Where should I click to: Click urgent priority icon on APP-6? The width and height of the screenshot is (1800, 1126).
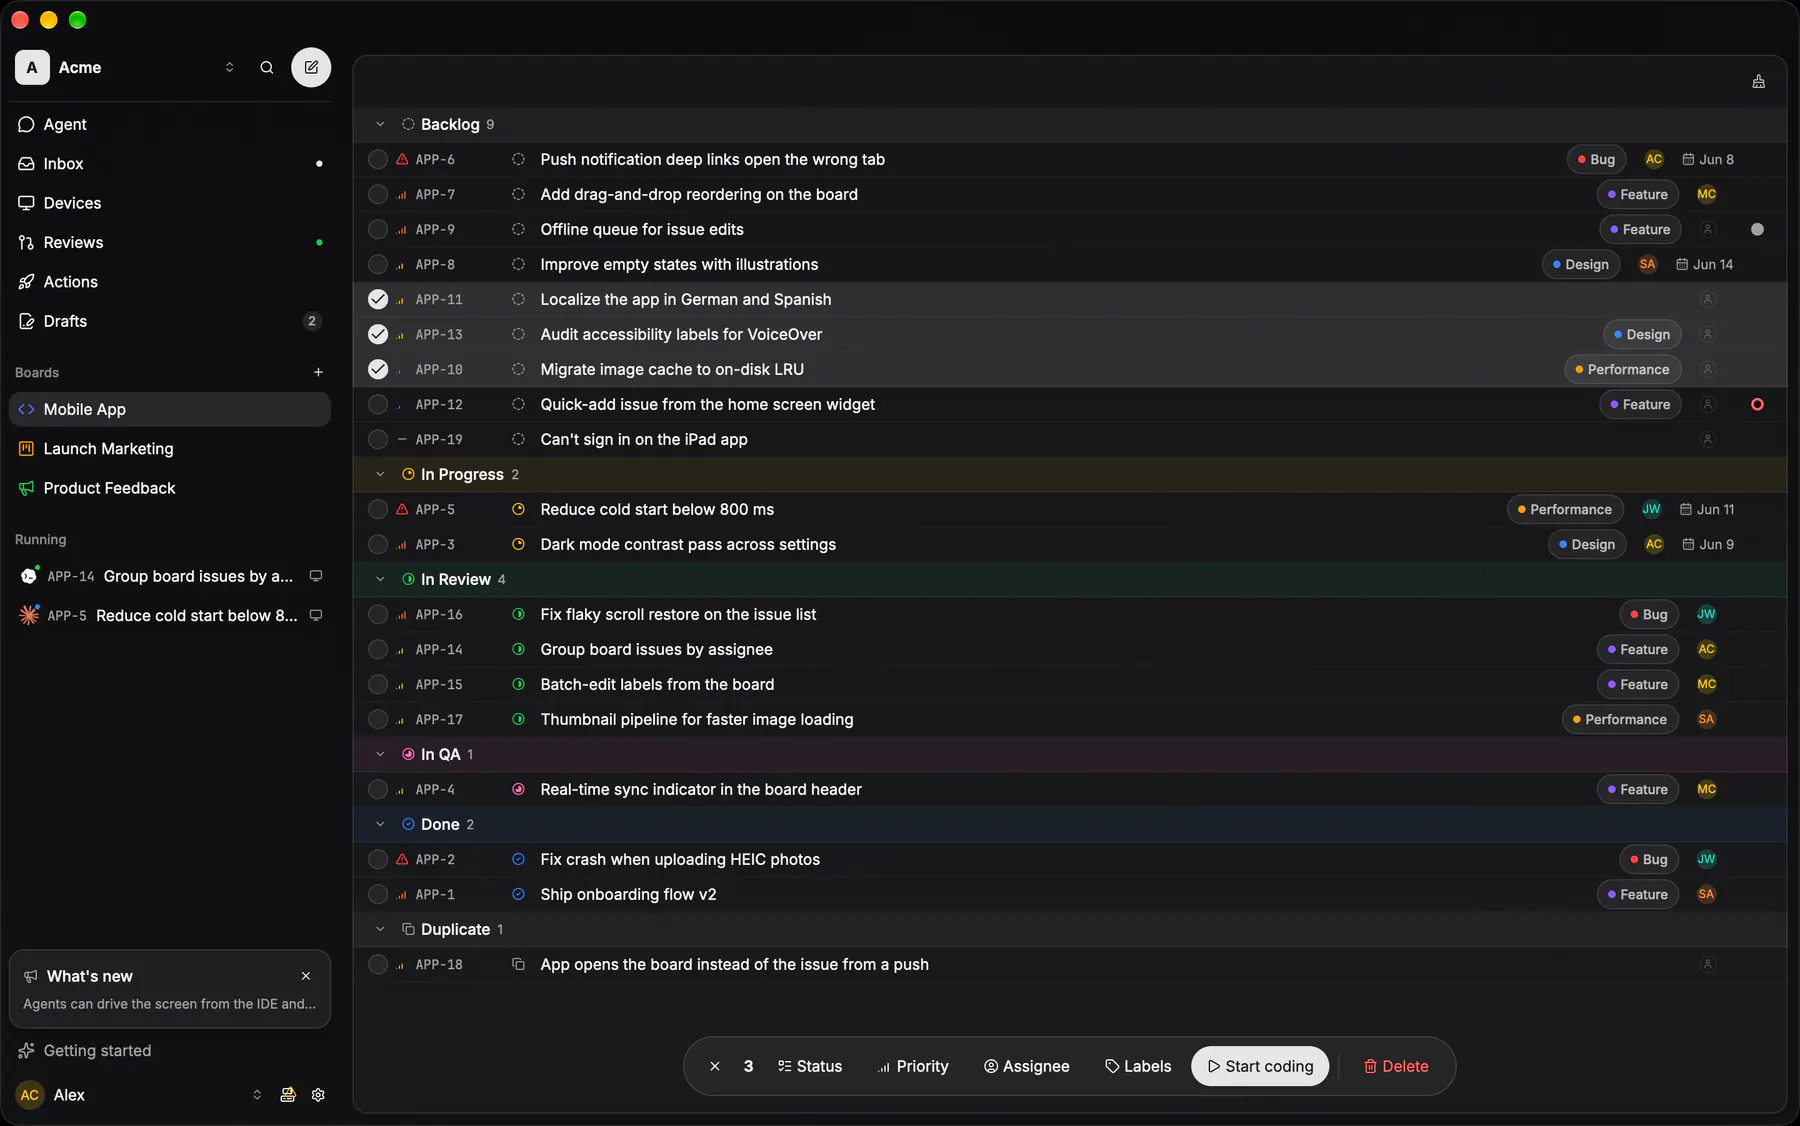click(402, 159)
